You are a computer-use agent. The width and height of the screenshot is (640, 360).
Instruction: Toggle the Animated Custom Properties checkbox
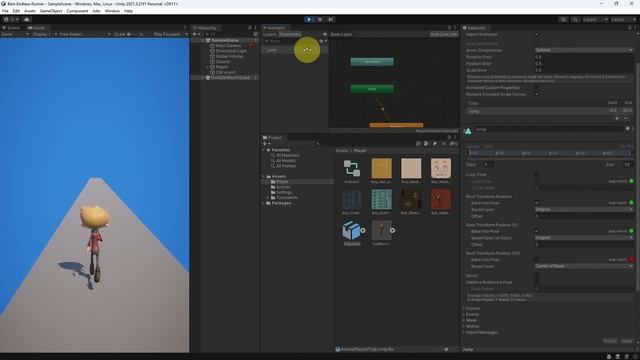click(x=537, y=87)
